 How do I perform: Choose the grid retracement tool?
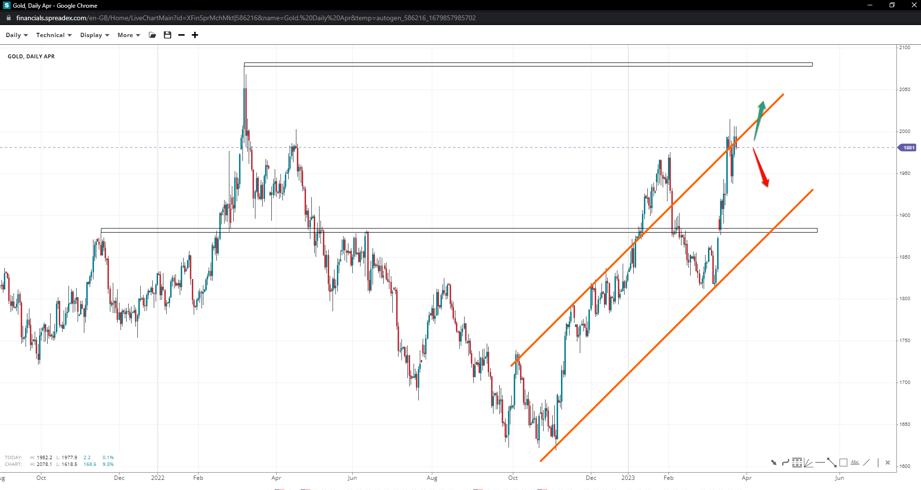pyautogui.click(x=797, y=463)
